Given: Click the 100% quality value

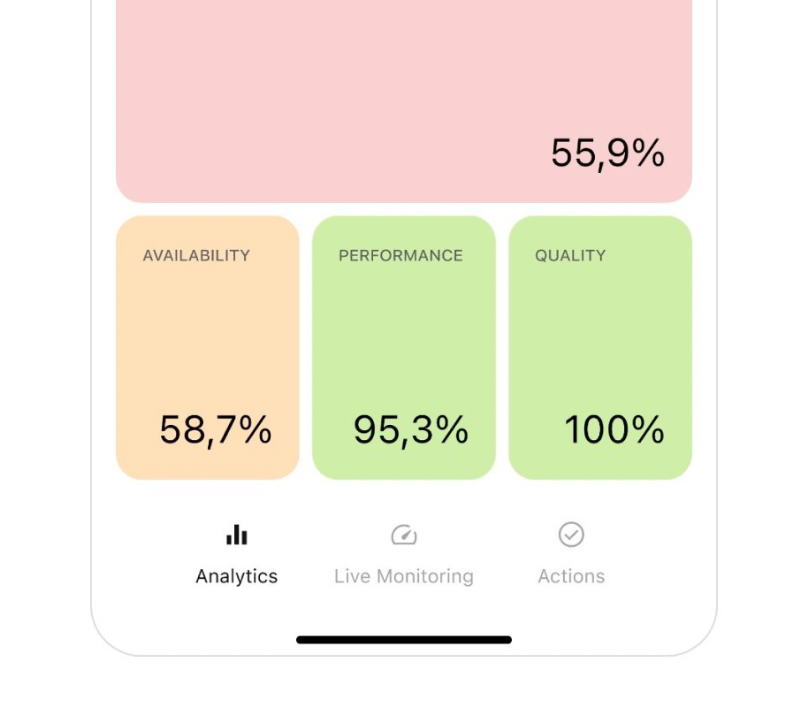Looking at the screenshot, I should coord(614,430).
